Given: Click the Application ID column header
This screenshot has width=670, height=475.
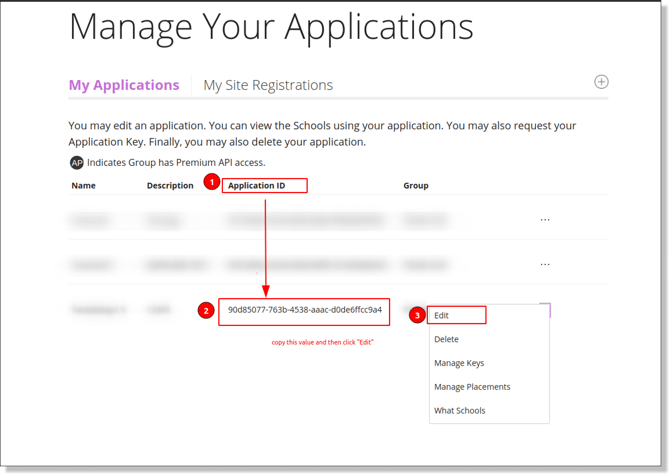Looking at the screenshot, I should point(256,185).
